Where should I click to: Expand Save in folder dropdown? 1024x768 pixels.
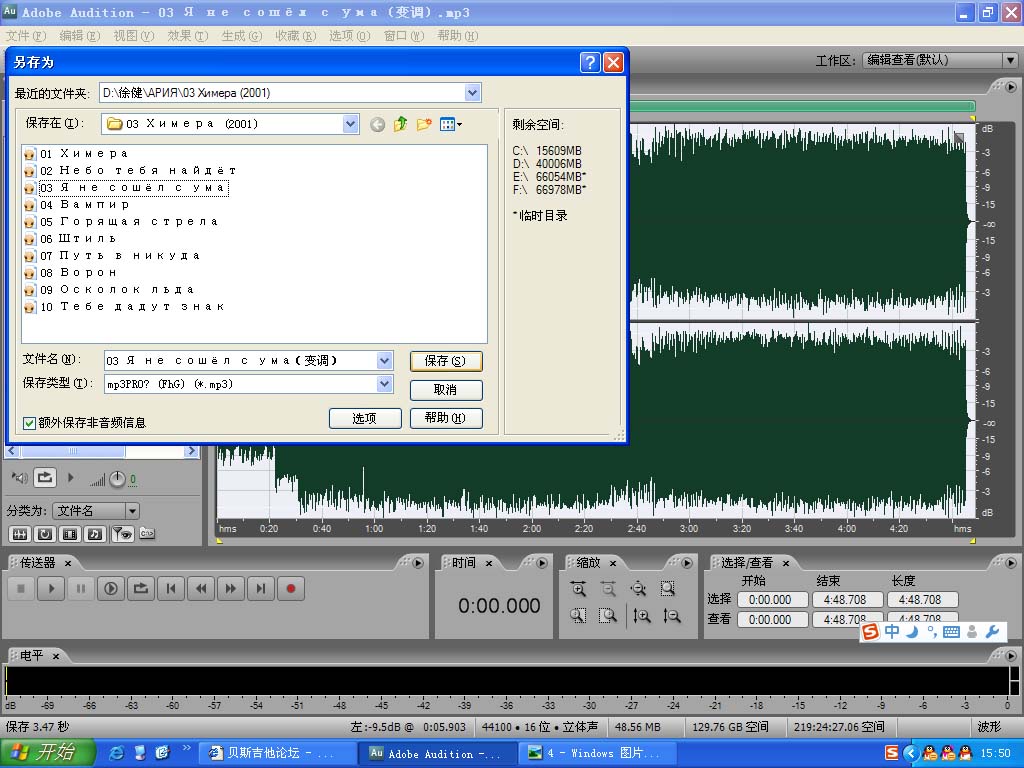pyautogui.click(x=351, y=123)
